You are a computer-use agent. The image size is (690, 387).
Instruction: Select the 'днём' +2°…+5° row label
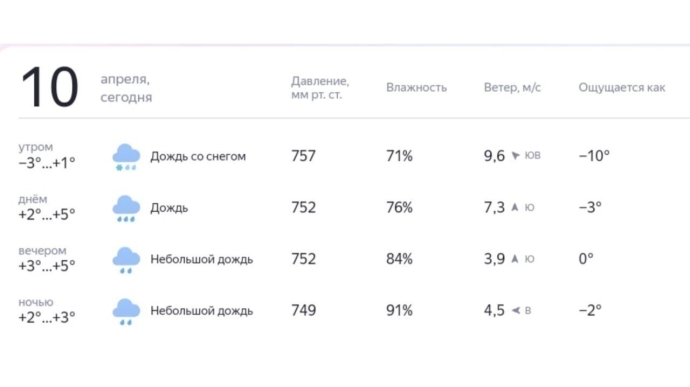pyautogui.click(x=47, y=207)
